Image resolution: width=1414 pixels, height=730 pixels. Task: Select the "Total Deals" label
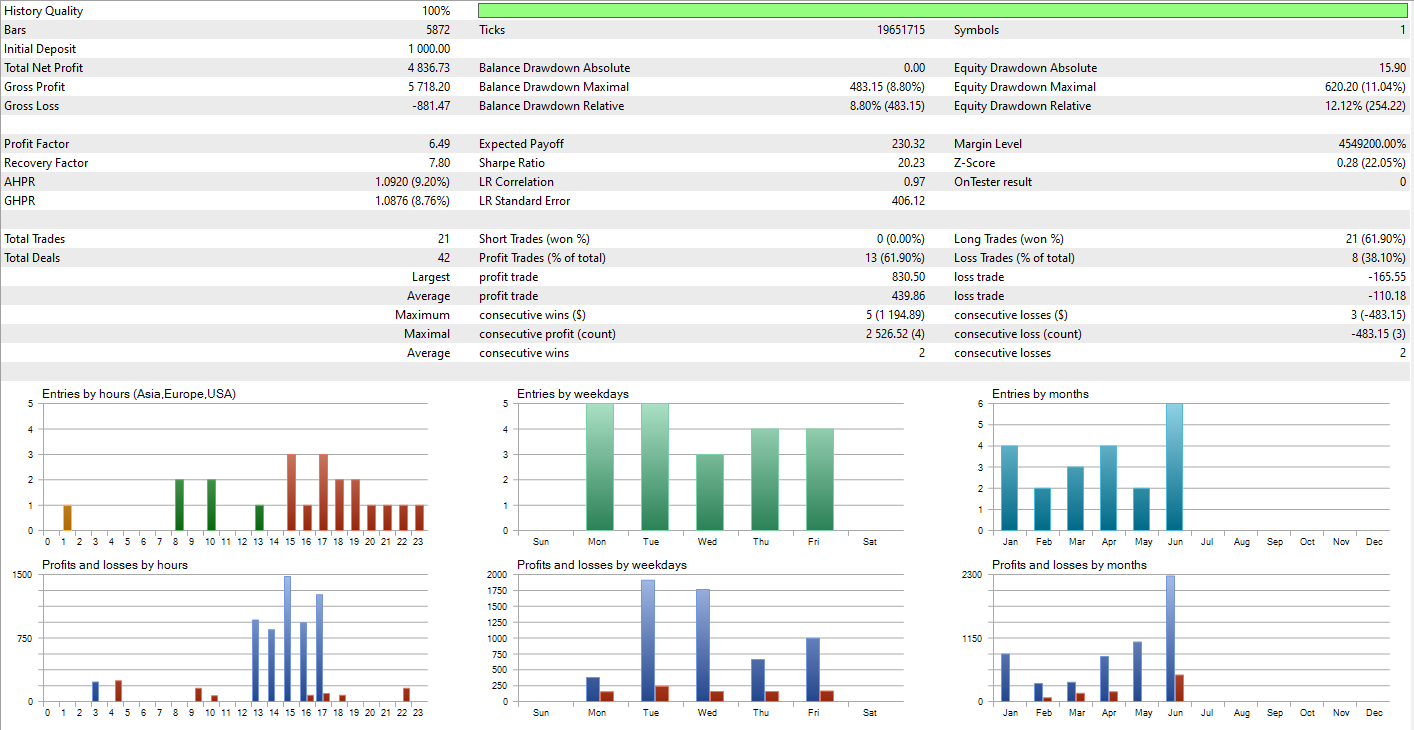point(32,258)
